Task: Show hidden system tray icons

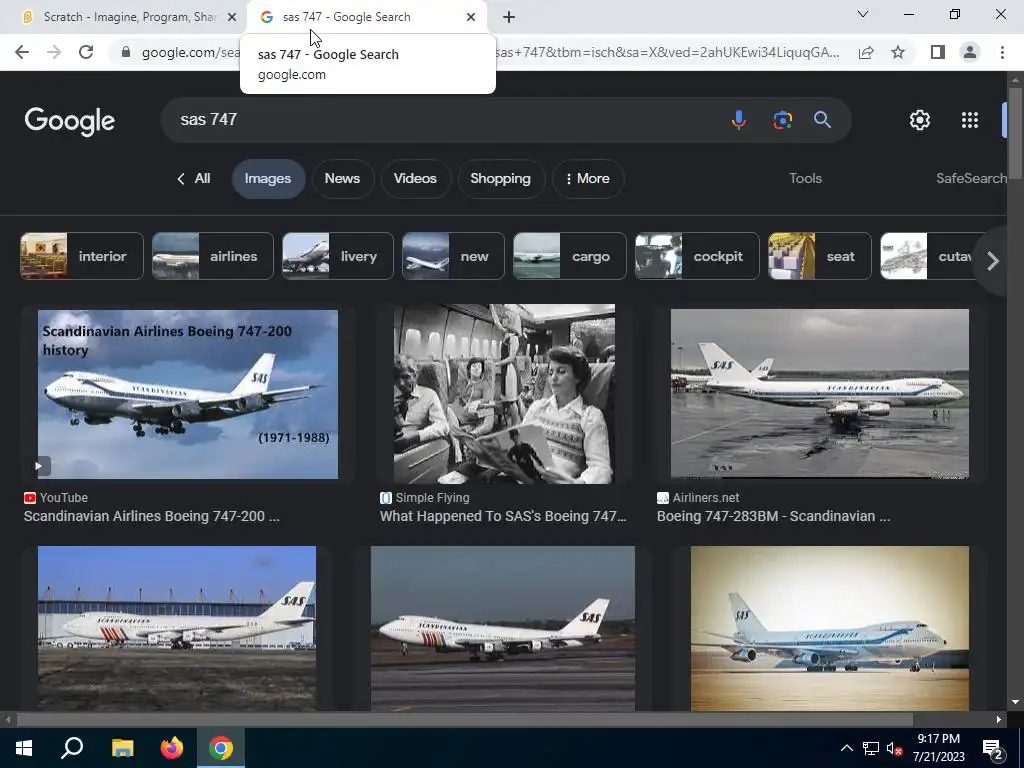Action: point(846,748)
